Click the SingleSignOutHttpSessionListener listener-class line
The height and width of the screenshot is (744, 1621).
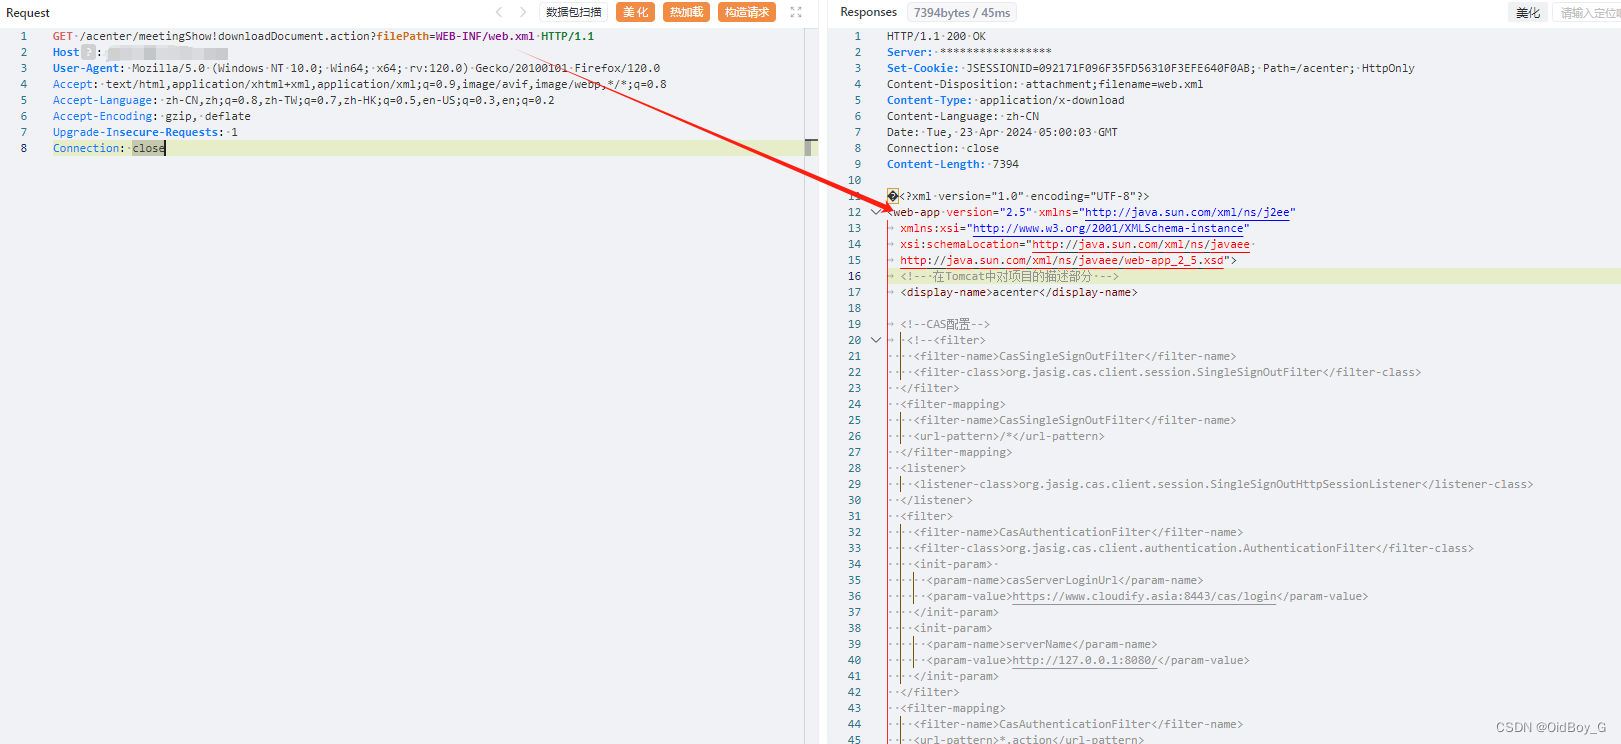coord(1223,484)
